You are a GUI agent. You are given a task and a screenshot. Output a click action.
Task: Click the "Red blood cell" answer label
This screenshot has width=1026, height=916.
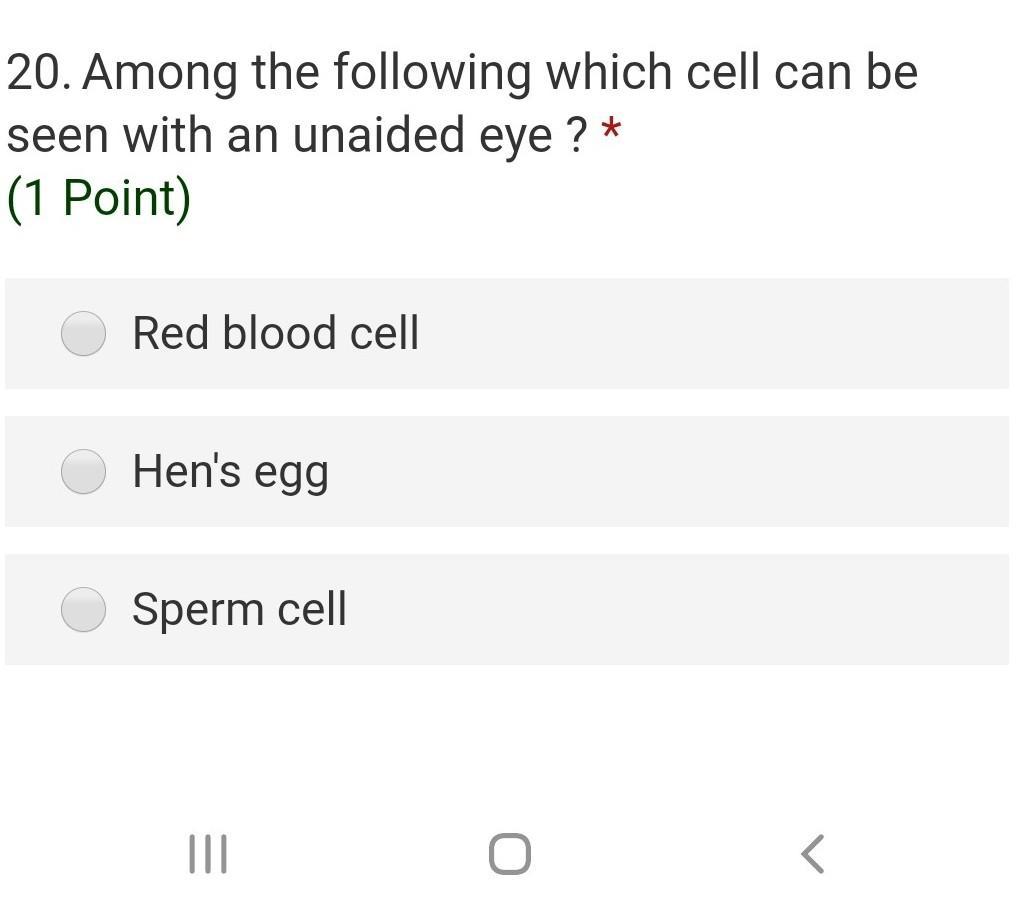click(275, 334)
